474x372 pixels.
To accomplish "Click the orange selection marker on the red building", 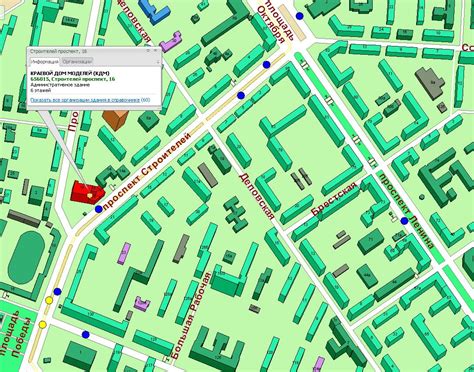I will pyautogui.click(x=89, y=195).
